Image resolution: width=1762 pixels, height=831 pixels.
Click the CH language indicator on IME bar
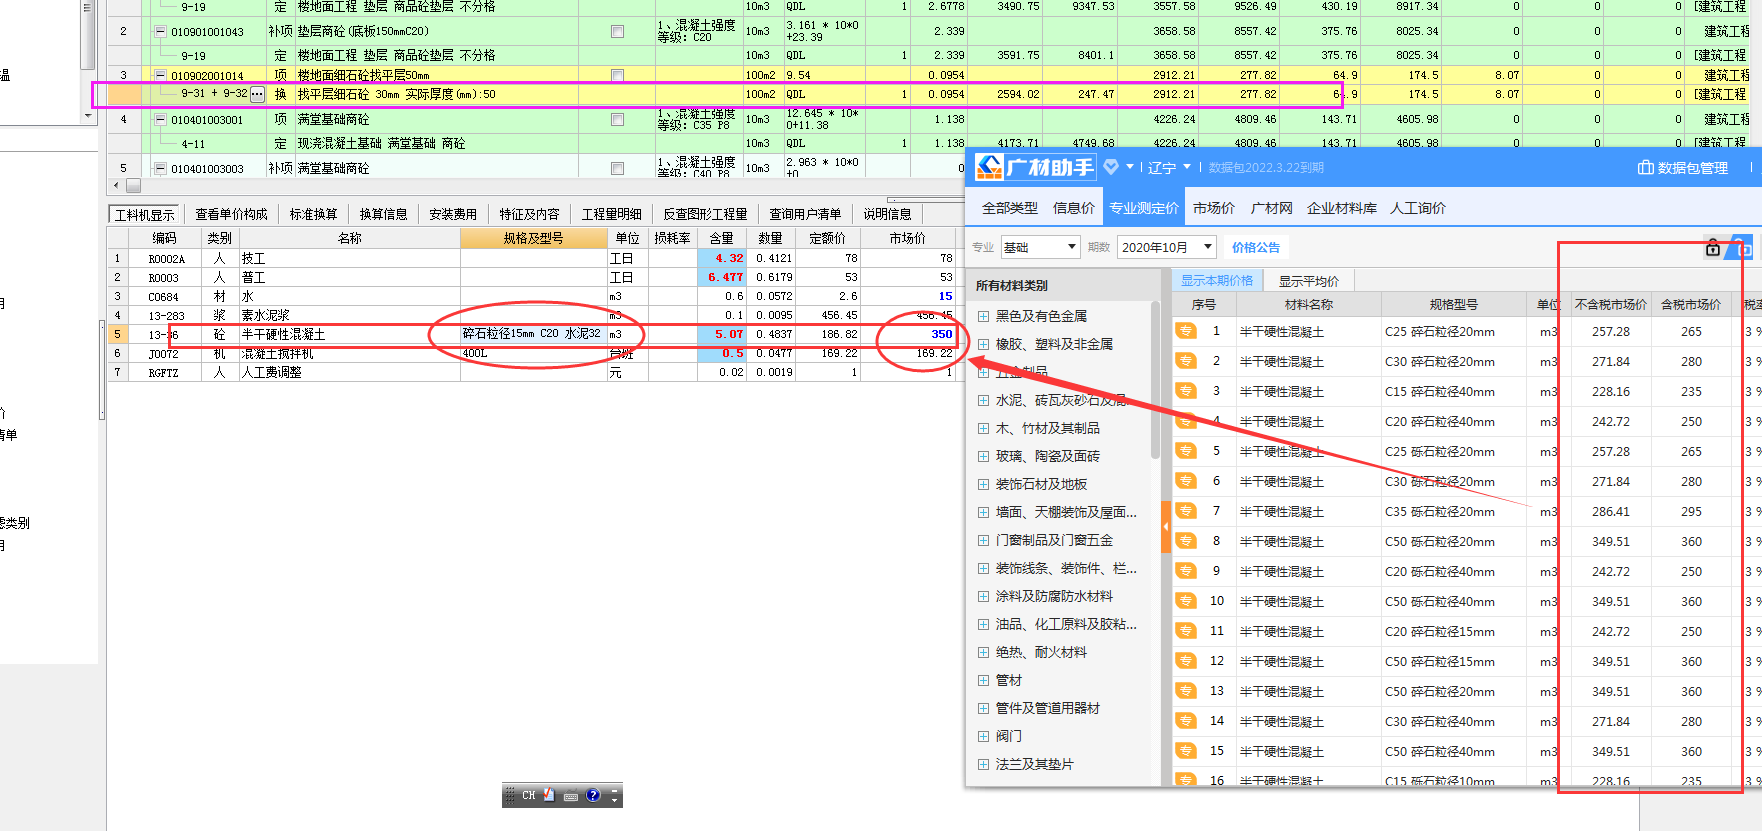pos(529,795)
